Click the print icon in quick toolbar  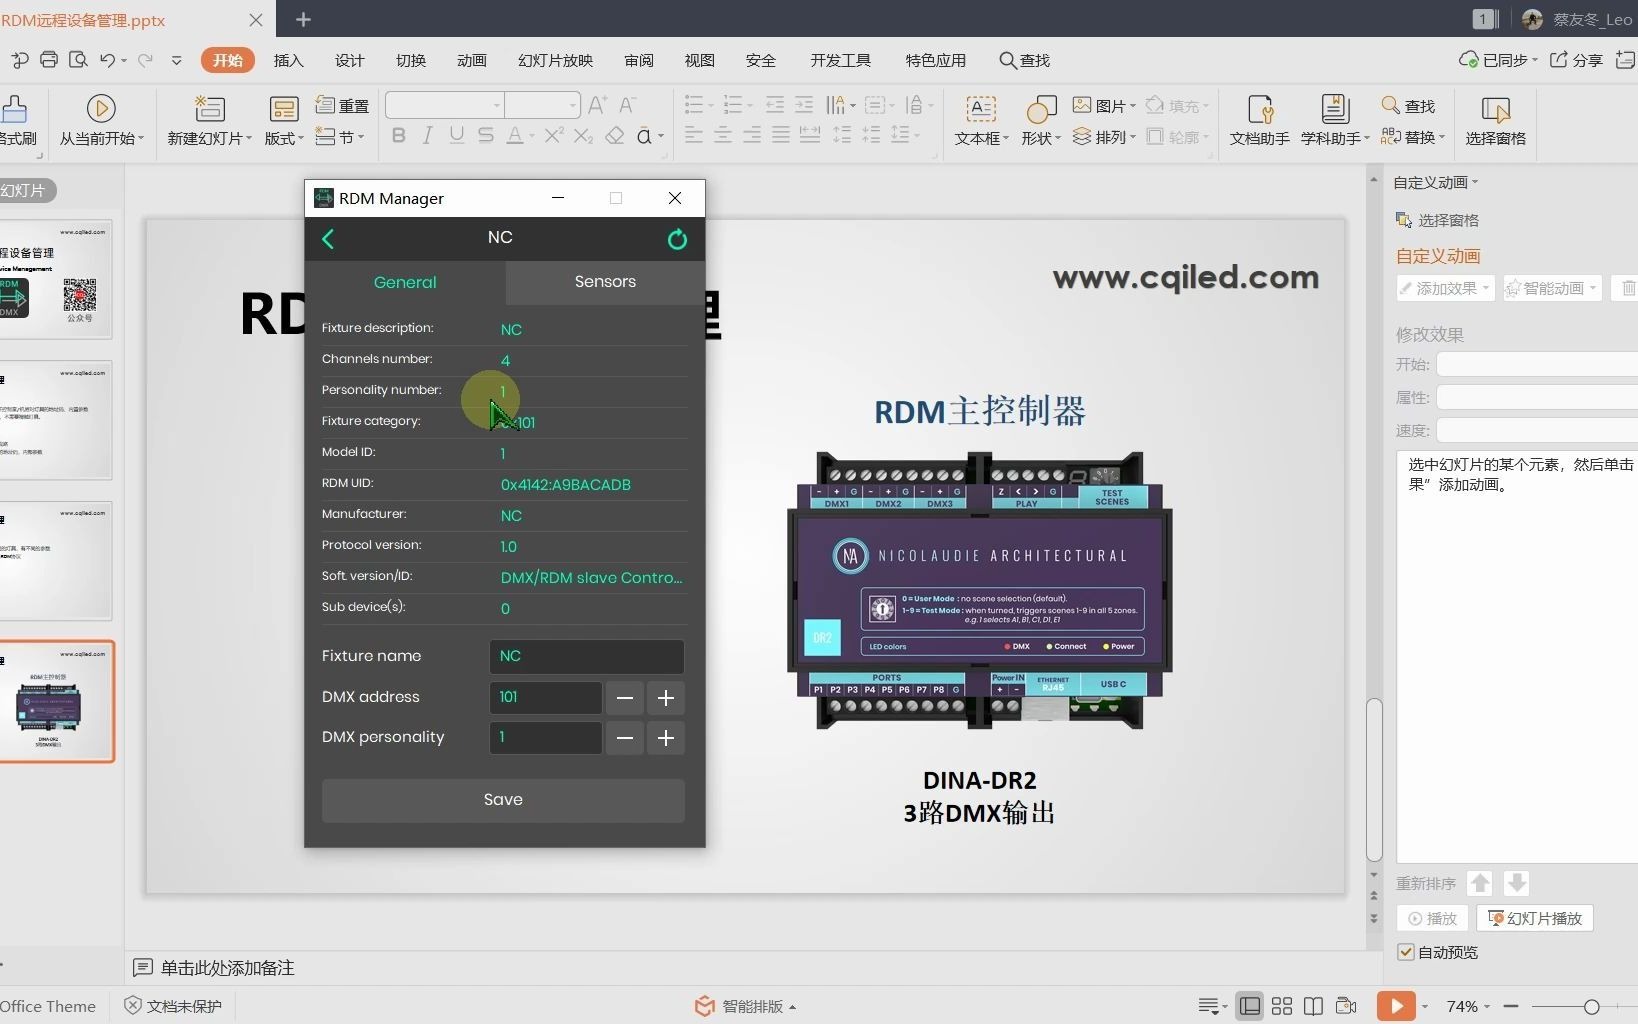(x=48, y=60)
